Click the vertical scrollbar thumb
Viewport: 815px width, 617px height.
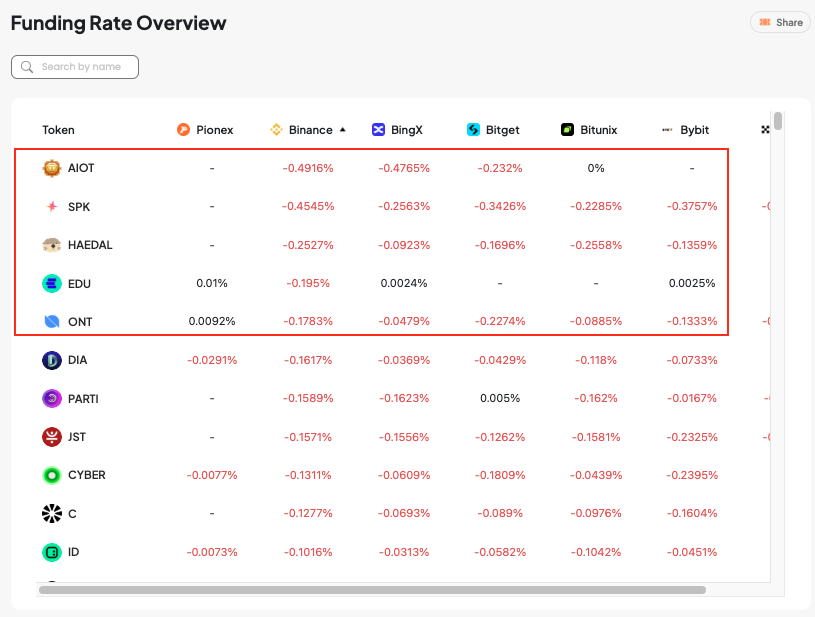778,121
